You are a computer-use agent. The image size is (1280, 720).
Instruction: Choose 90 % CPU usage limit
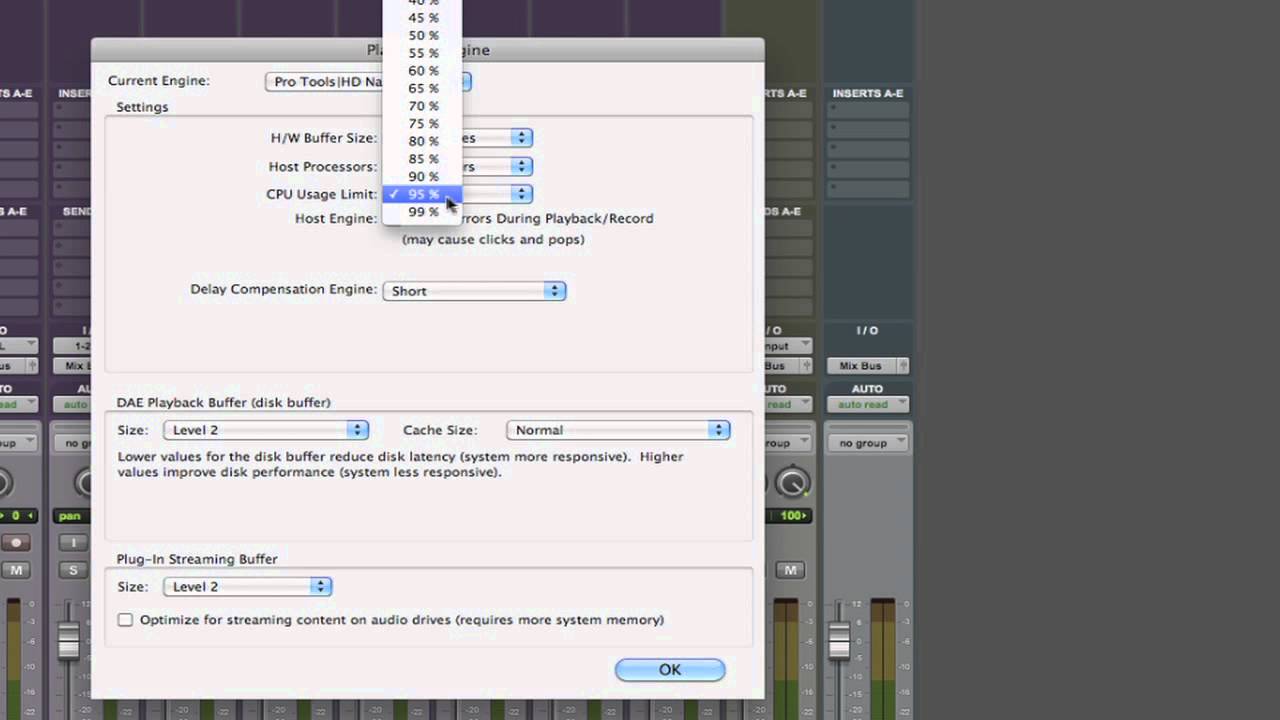[x=423, y=177]
